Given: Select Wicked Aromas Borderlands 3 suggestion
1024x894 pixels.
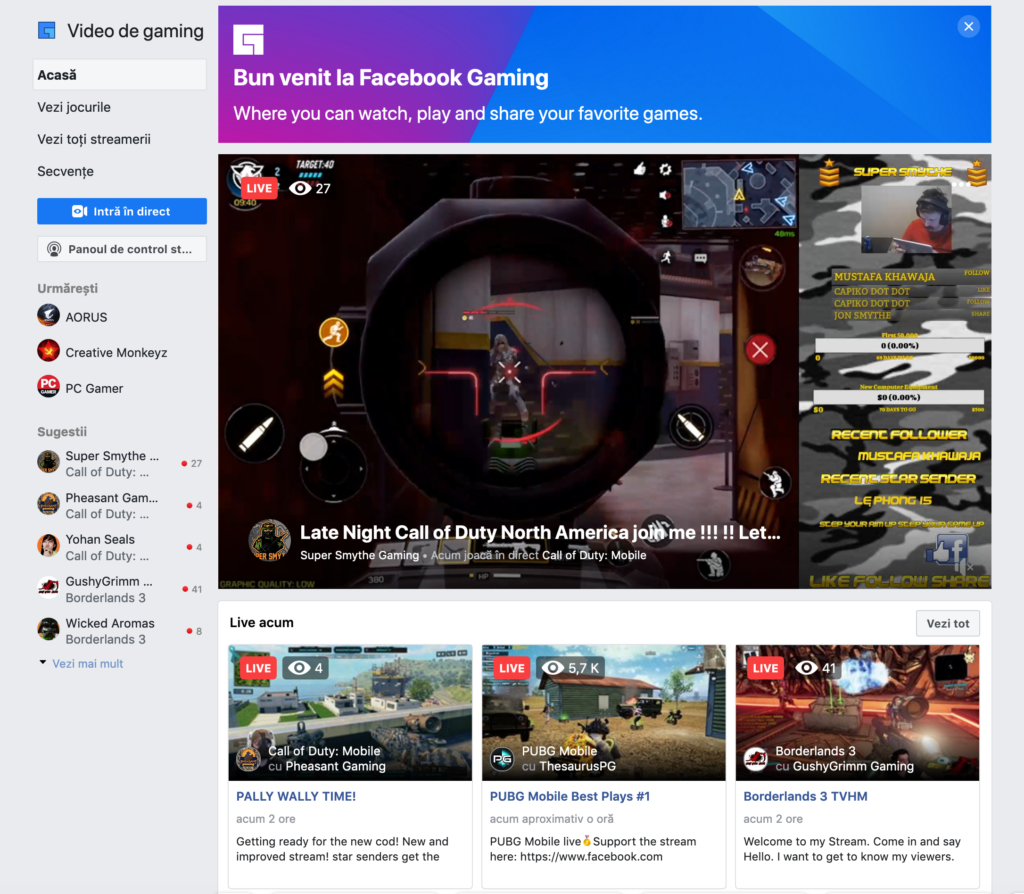Looking at the screenshot, I should coord(120,631).
